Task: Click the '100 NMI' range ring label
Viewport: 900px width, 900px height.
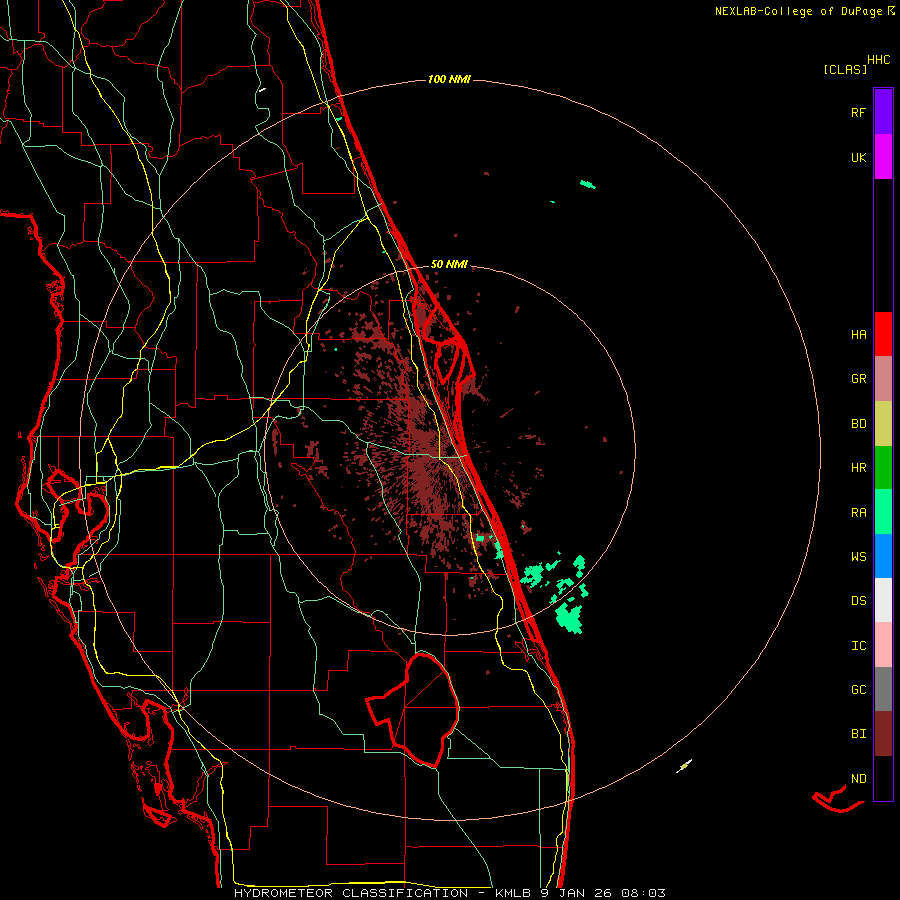Action: 449,79
